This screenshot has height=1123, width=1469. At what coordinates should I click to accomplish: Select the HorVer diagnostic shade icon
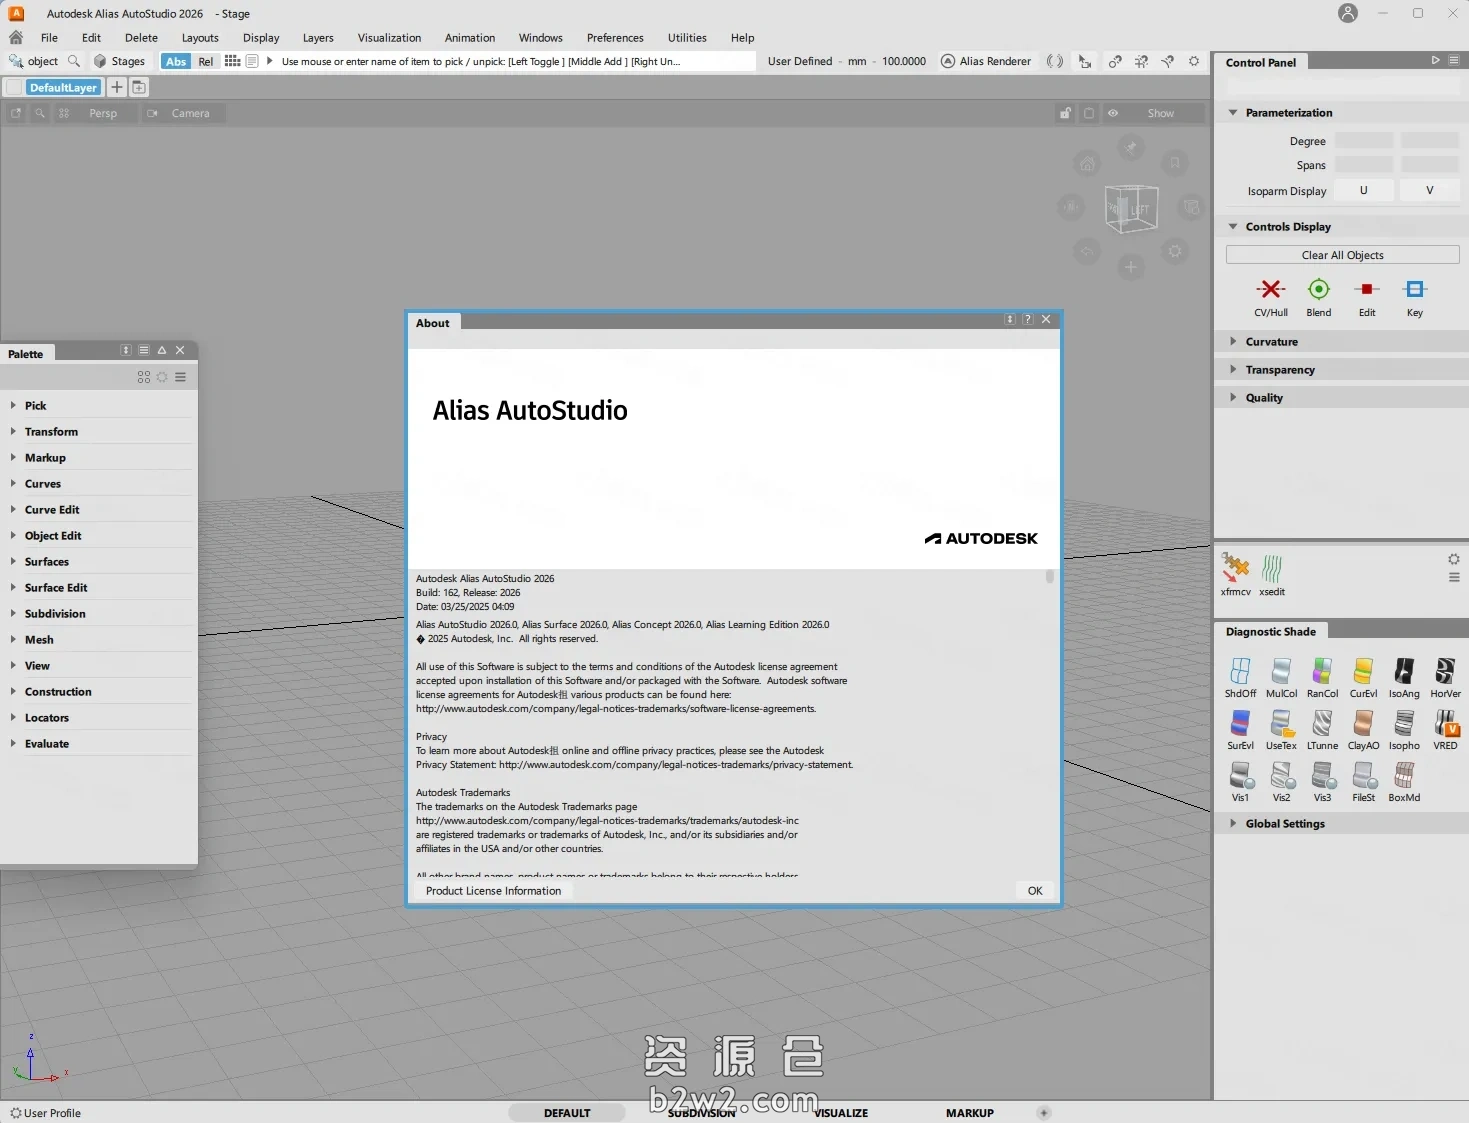(x=1445, y=671)
